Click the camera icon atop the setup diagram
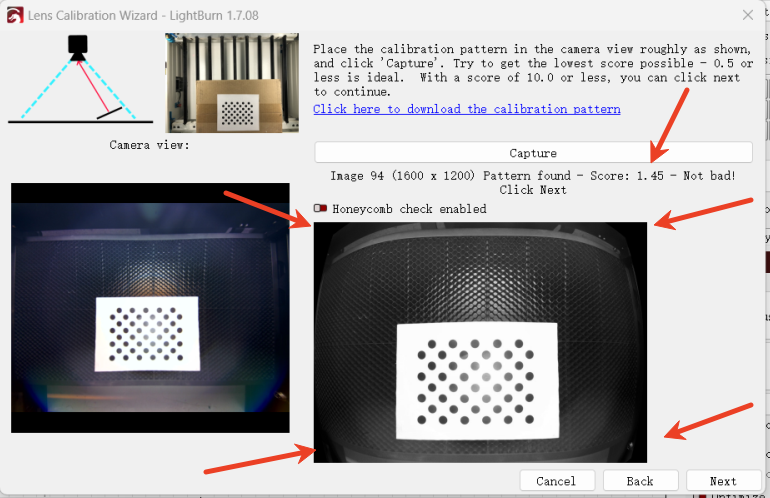 coord(77,46)
